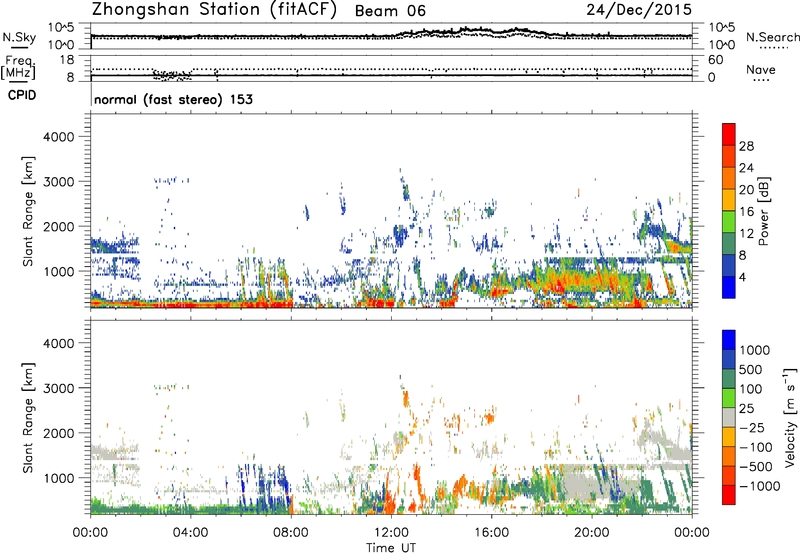This screenshot has height=554, width=800.
Task: Click the '12:00' time axis tick label
Action: 391,533
